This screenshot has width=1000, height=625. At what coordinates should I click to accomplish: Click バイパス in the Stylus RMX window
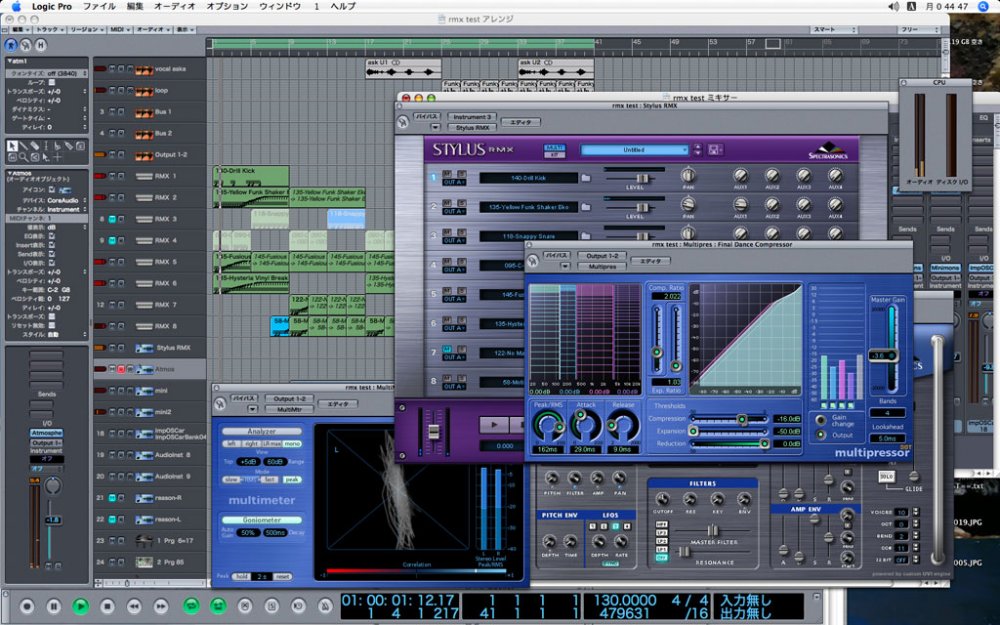pos(427,117)
